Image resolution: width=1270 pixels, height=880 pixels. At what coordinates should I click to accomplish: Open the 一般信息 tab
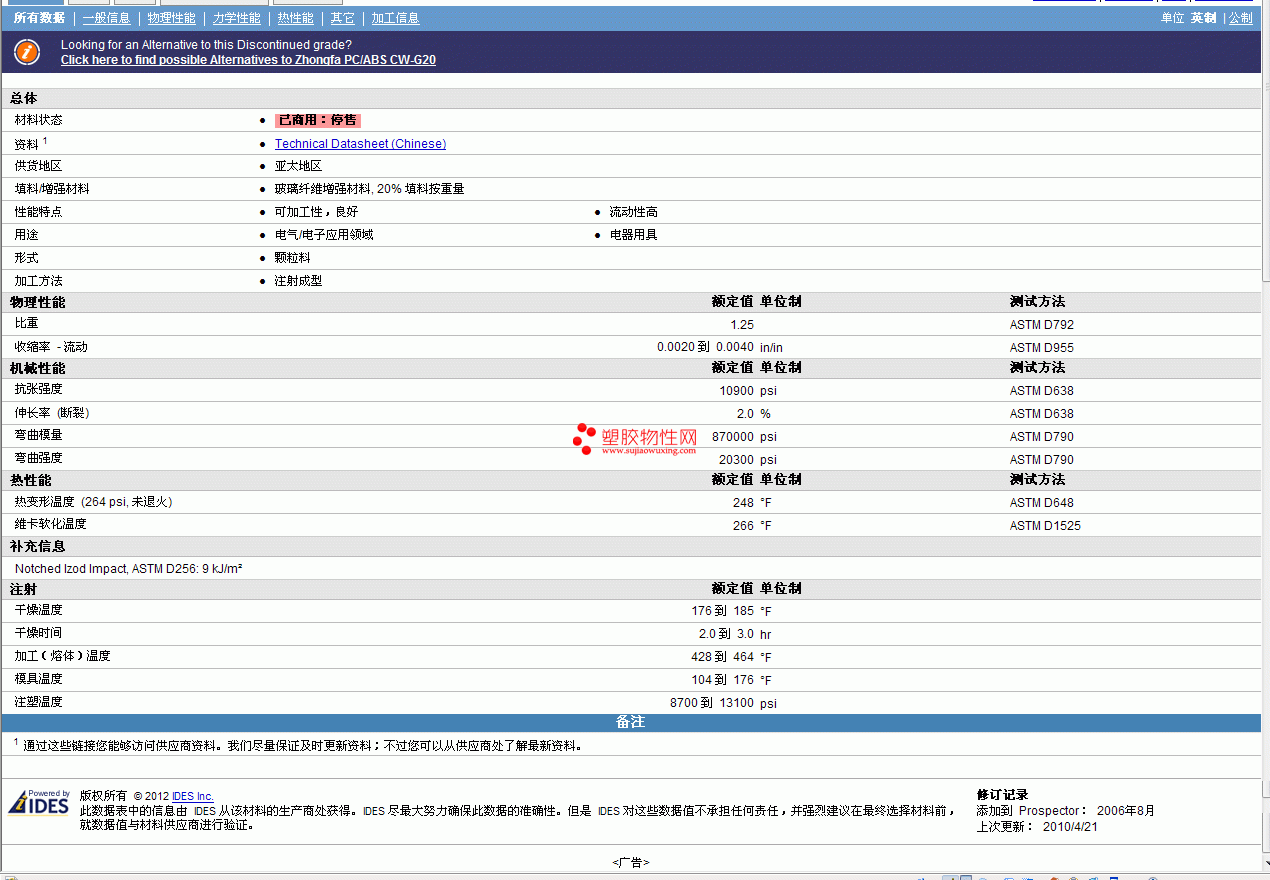coord(106,18)
